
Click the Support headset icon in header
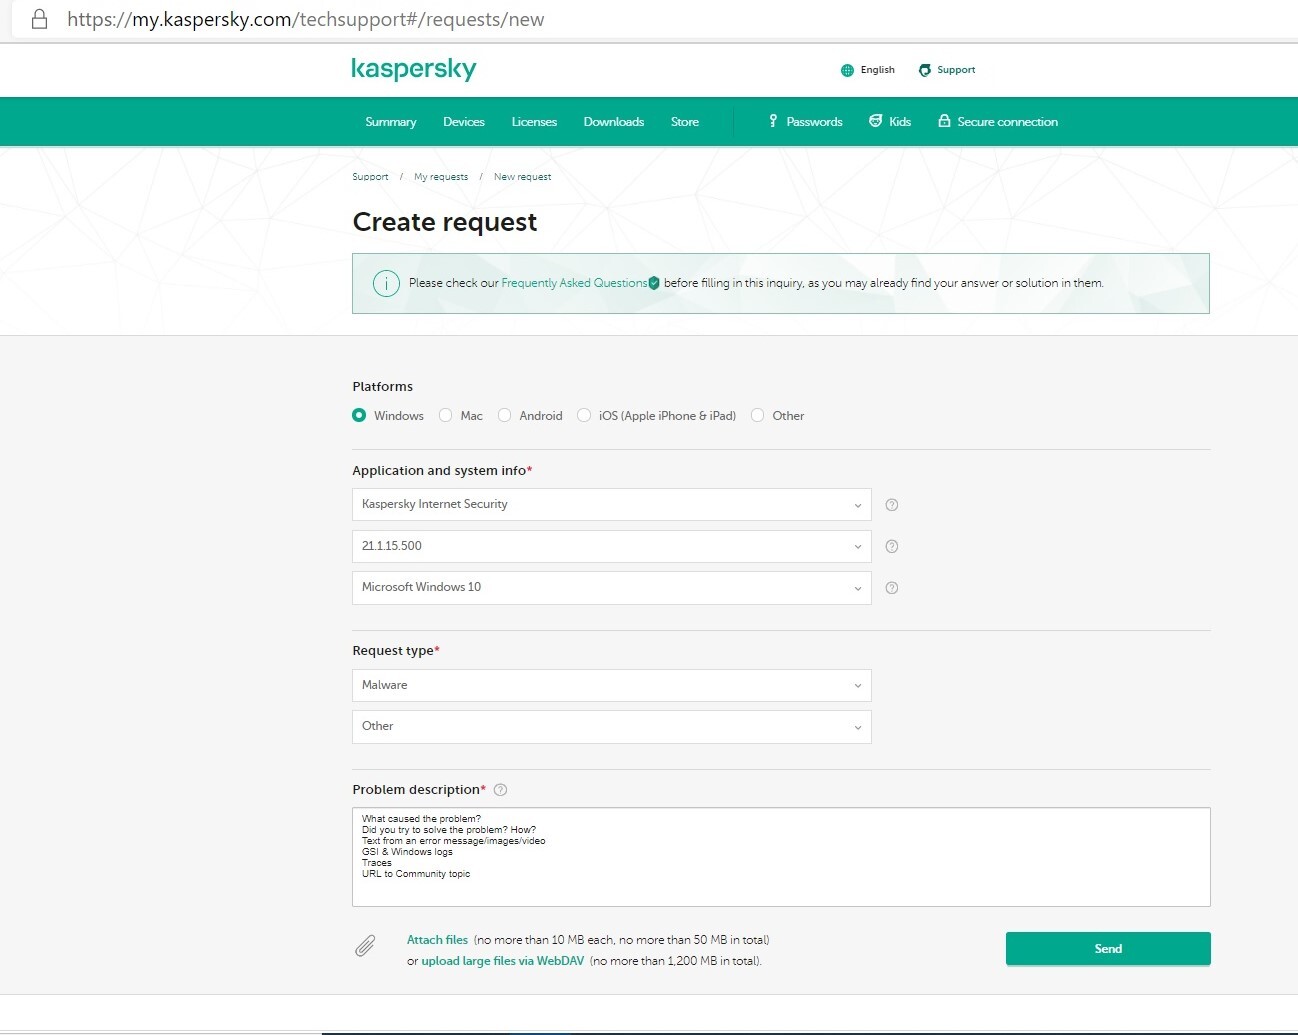[x=925, y=70]
